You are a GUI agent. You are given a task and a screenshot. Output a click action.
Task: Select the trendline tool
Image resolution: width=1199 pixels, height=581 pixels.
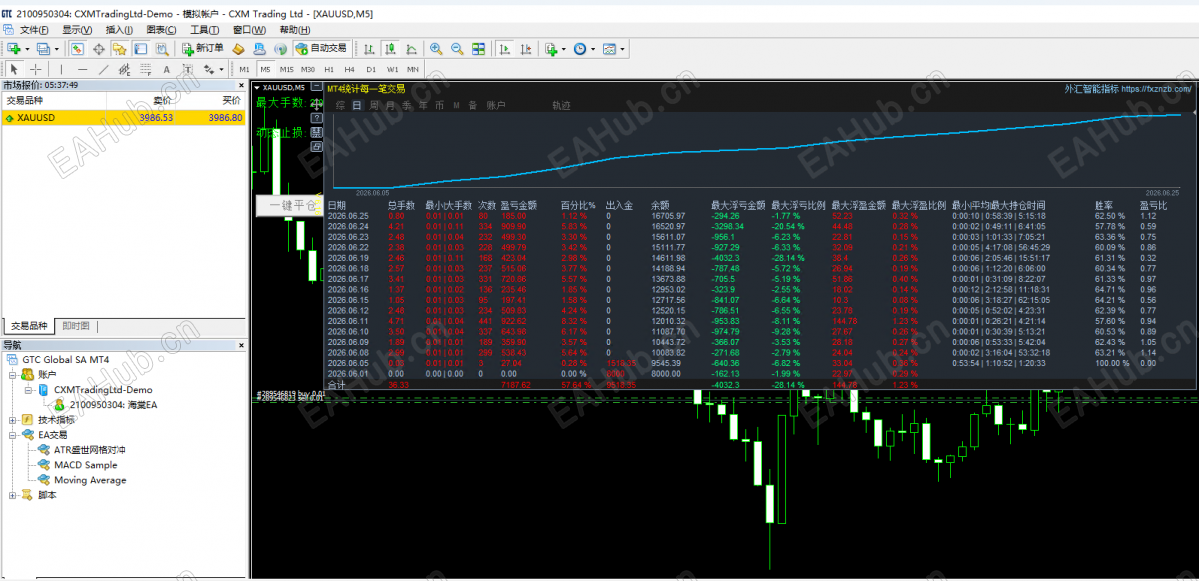103,69
